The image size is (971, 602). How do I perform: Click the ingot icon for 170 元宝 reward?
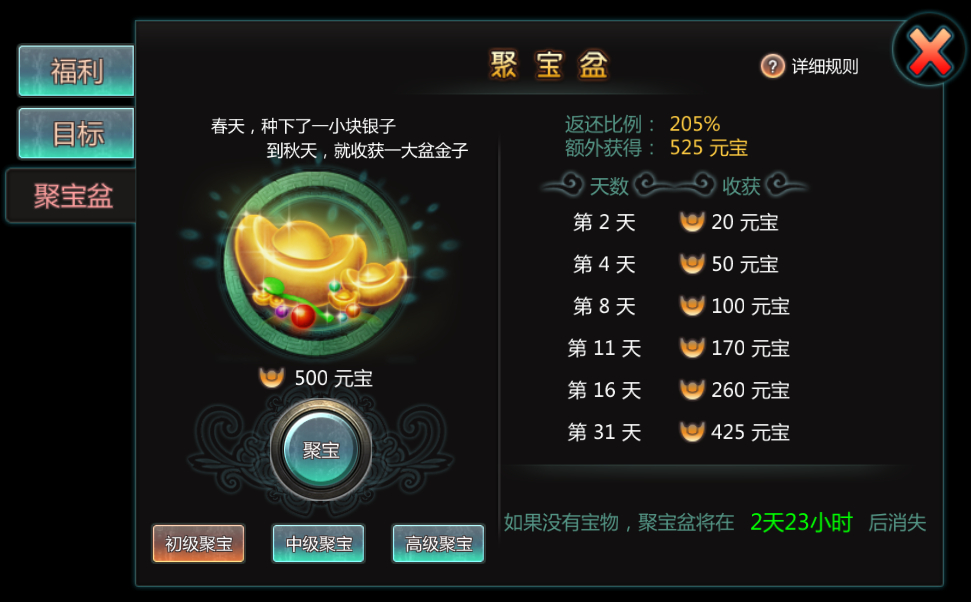692,348
